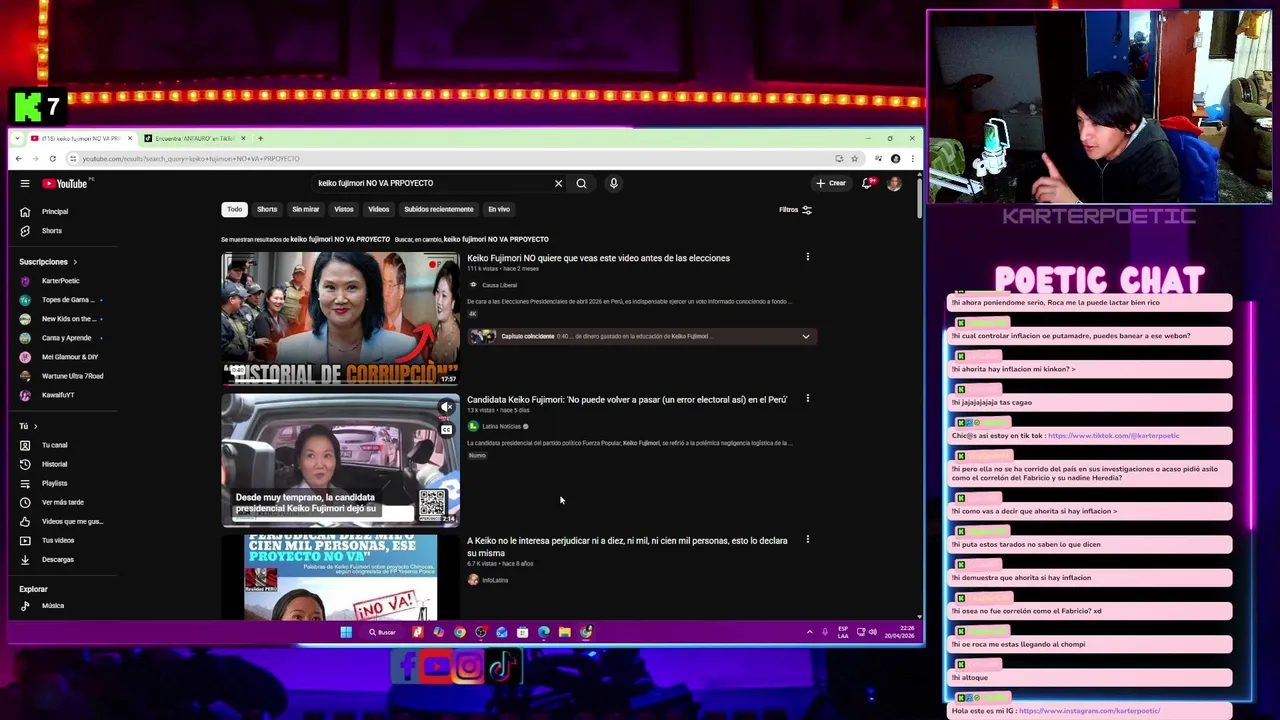Screen dimensions: 1280x720
Task: Select the Subidos recientemente chip
Action: click(438, 209)
